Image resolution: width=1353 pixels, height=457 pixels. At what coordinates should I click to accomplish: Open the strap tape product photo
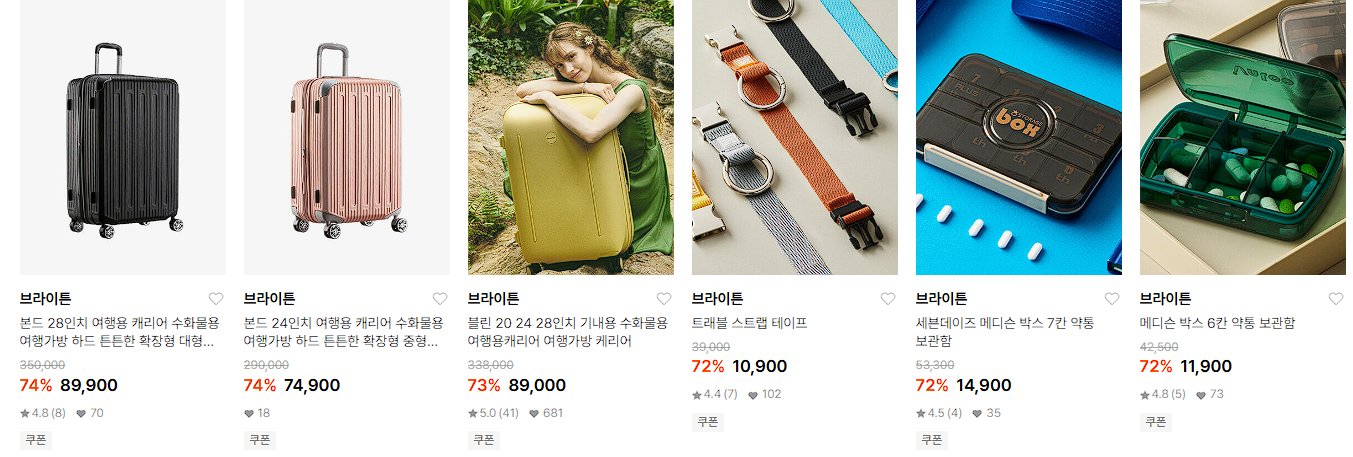pyautogui.click(x=795, y=137)
